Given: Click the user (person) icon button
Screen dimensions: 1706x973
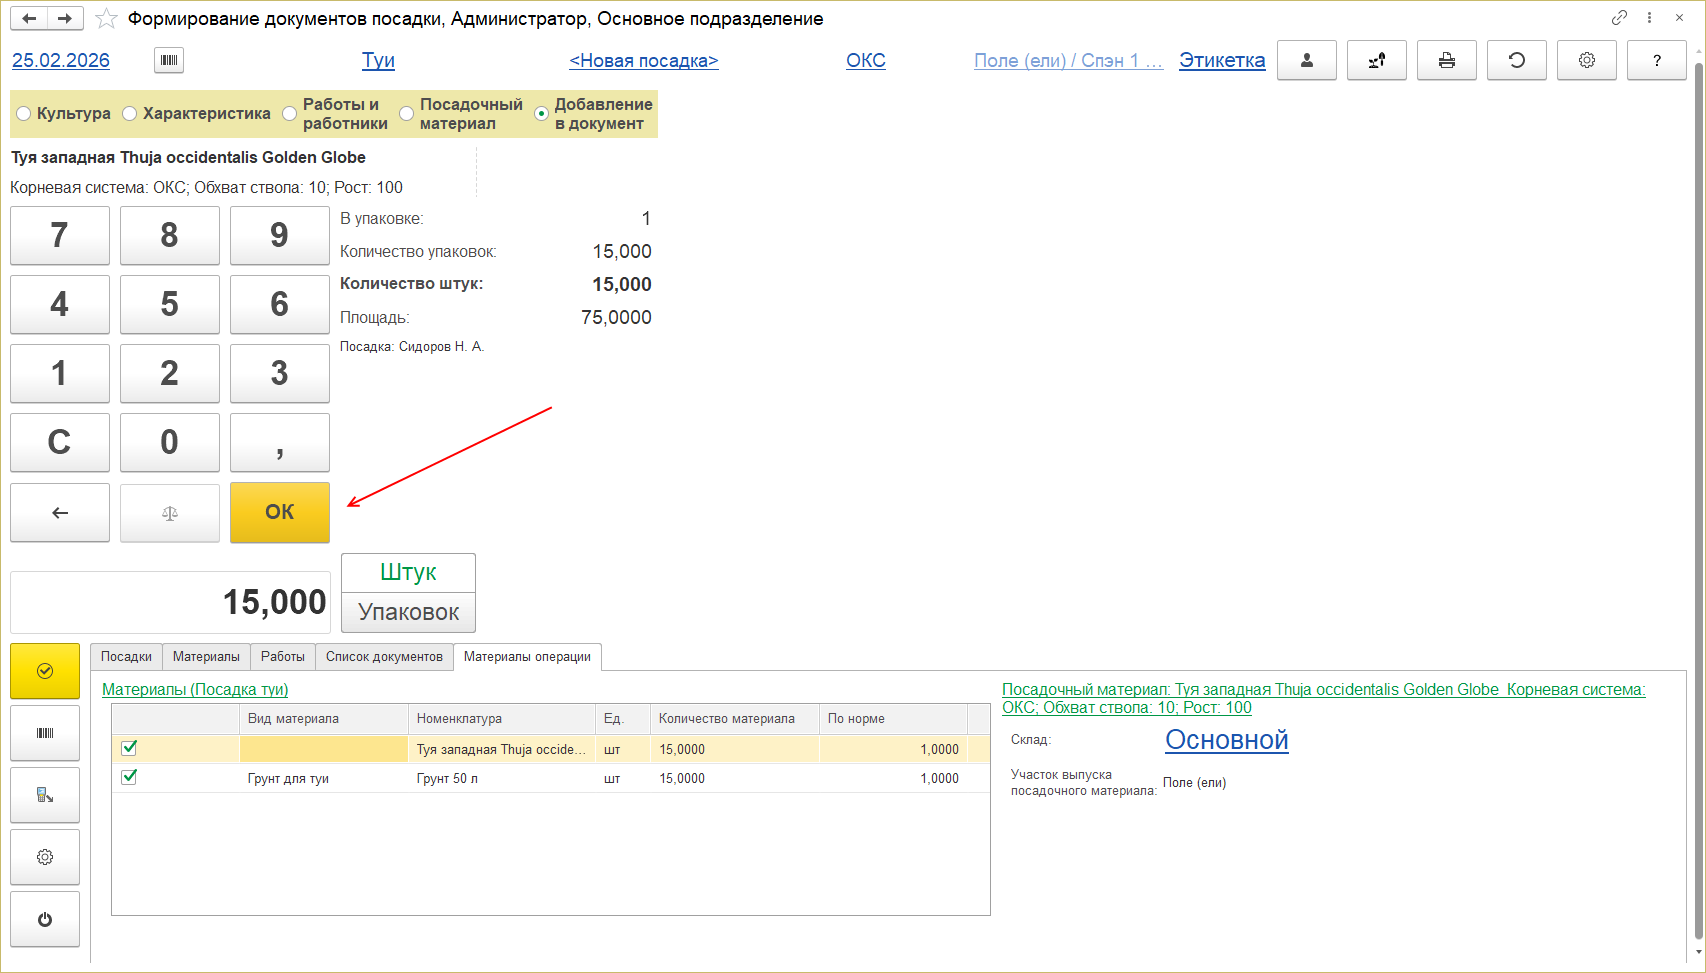Looking at the screenshot, I should point(1306,61).
